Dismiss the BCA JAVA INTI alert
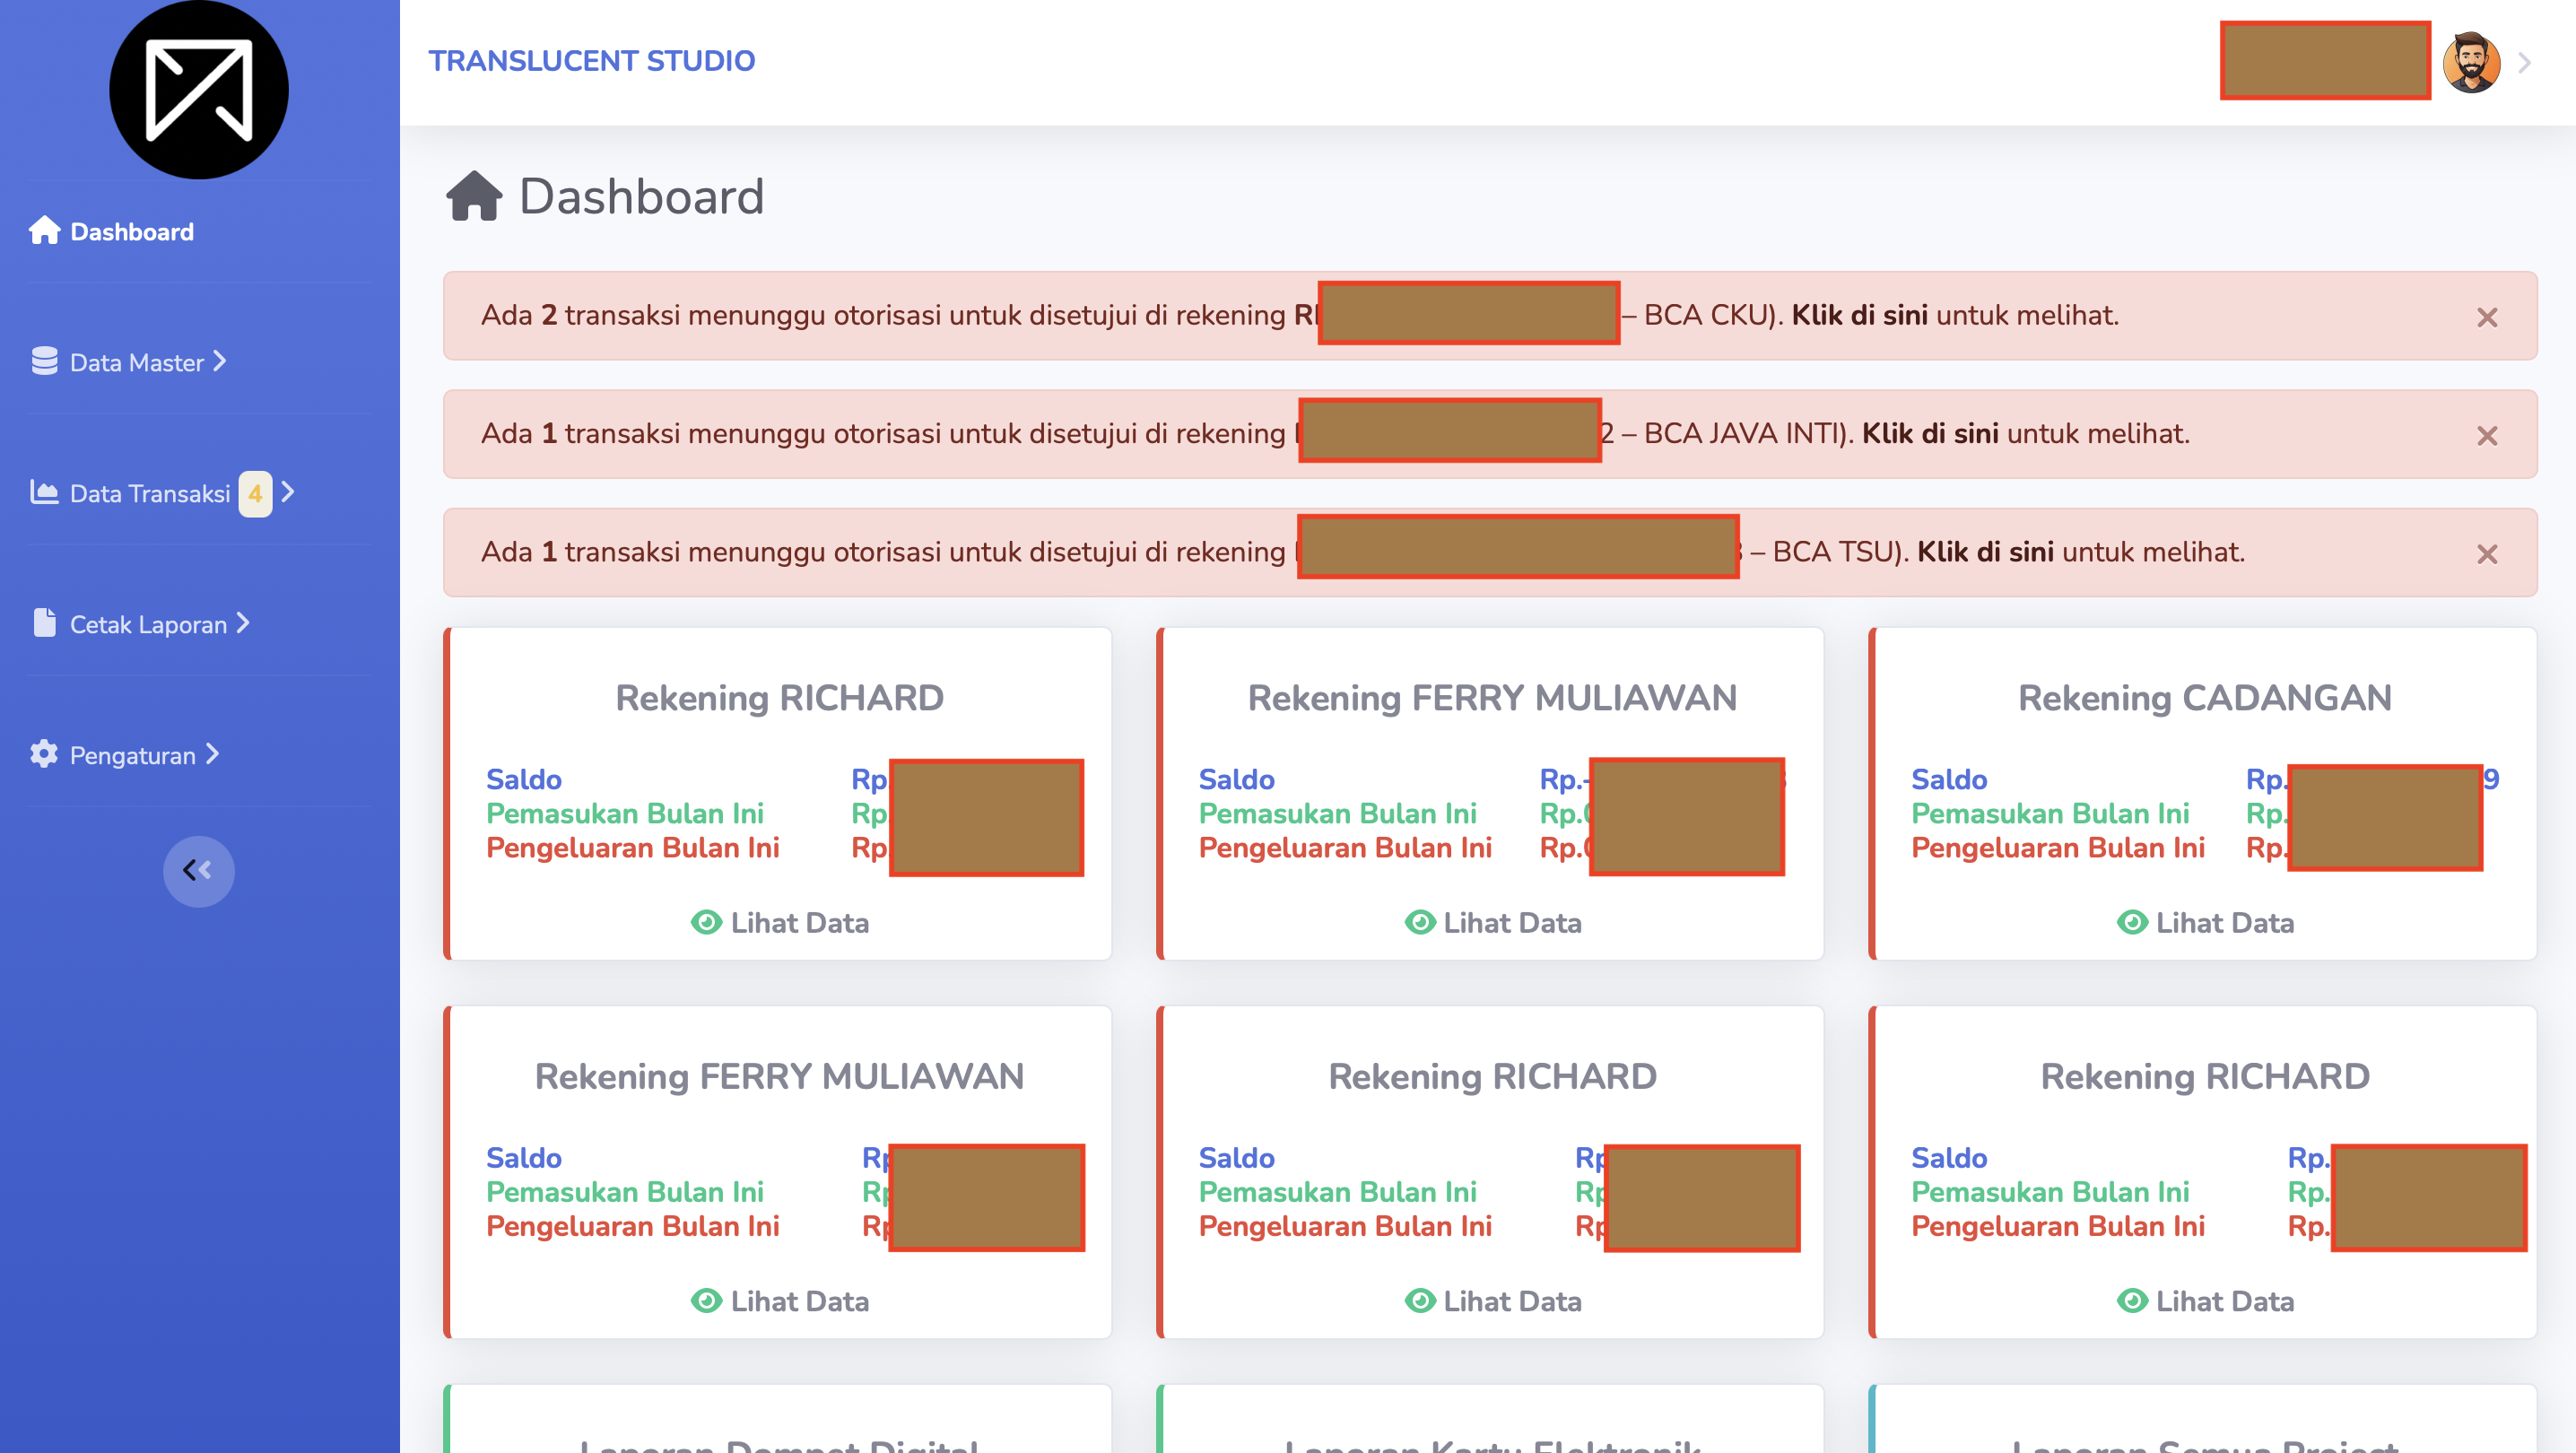 coord(2487,436)
